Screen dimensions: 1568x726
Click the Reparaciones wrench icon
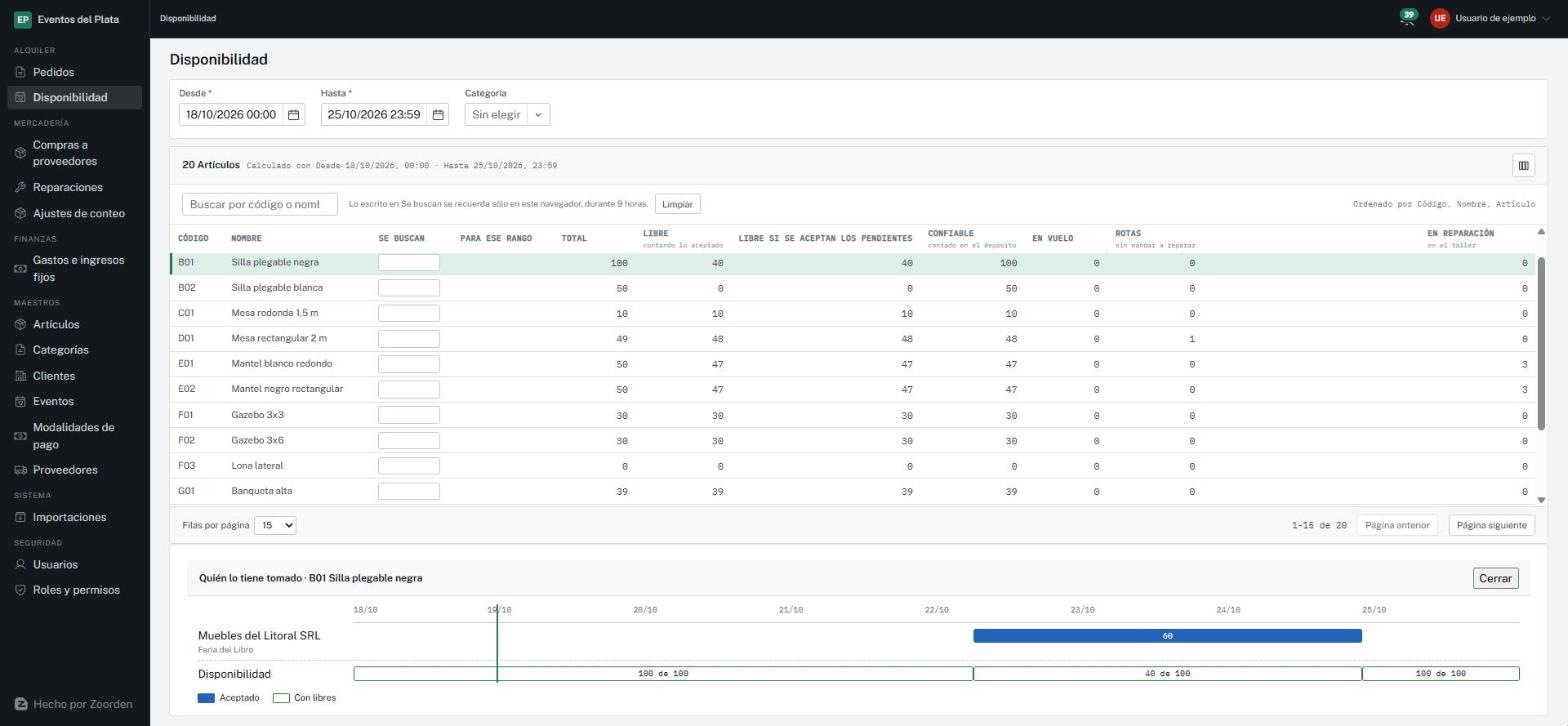(x=21, y=187)
